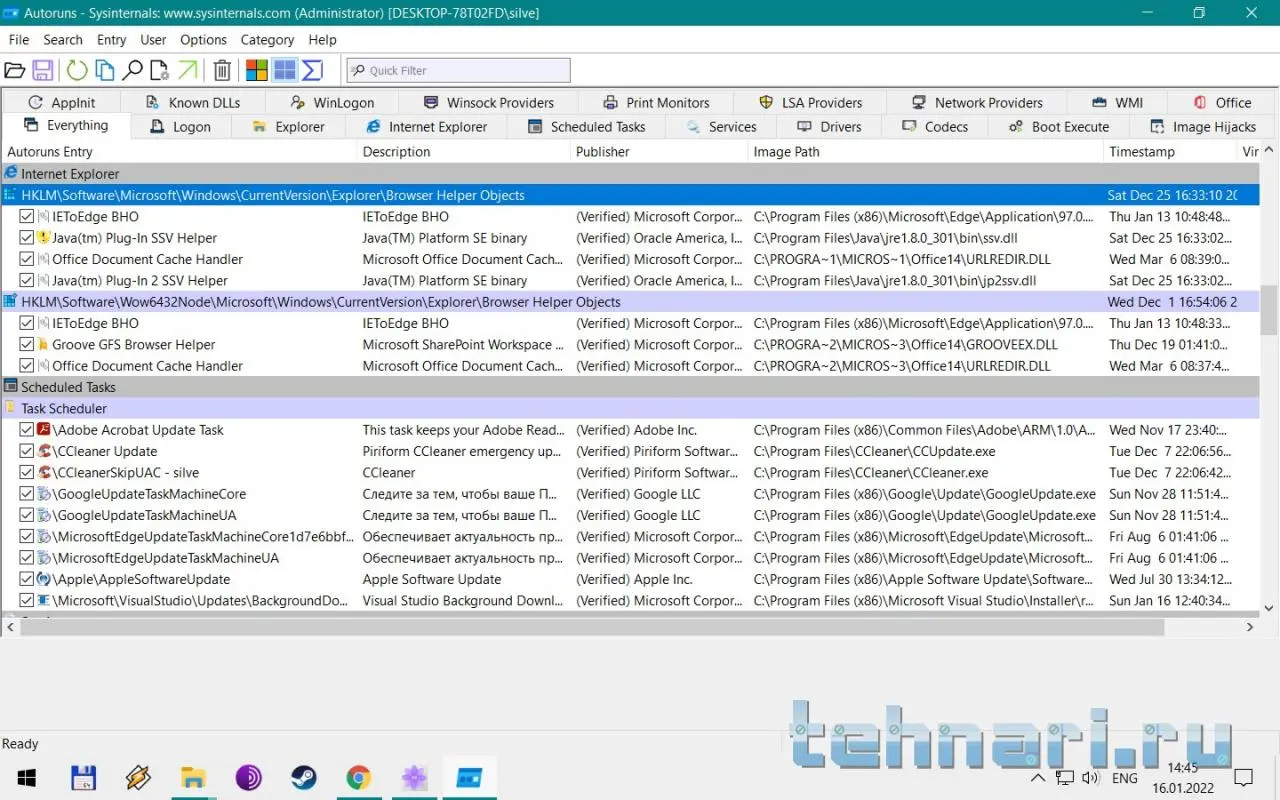The width and height of the screenshot is (1280, 800).
Task: Expand the Entry menu
Action: pos(111,40)
